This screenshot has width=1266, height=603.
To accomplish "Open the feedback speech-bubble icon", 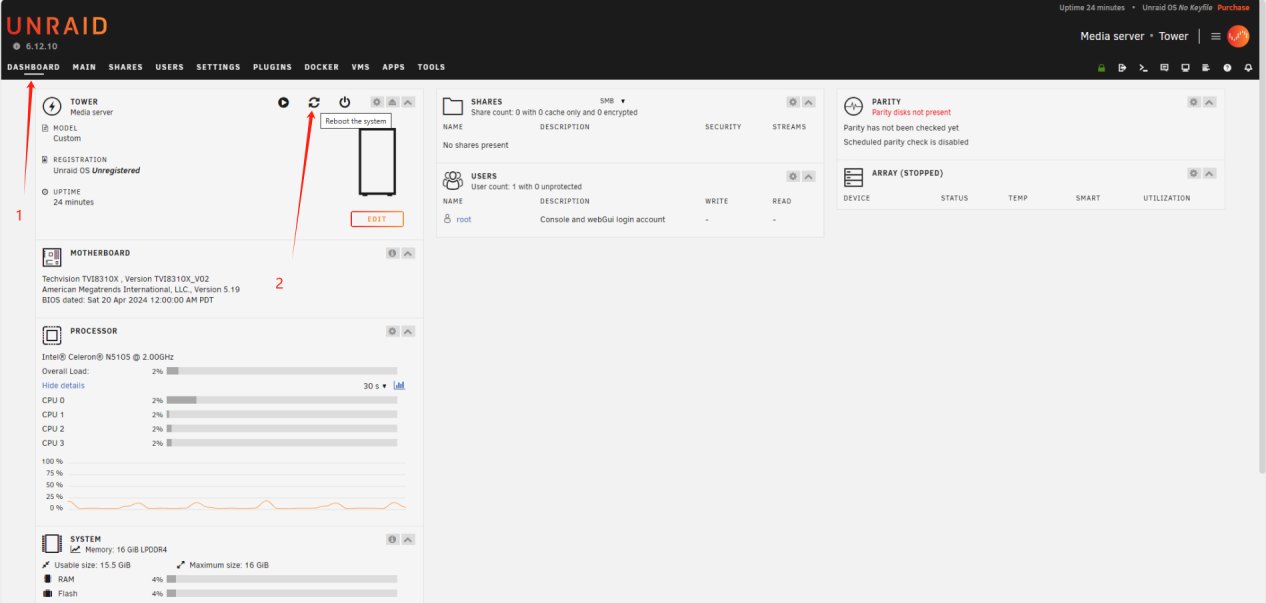I will tap(1164, 68).
